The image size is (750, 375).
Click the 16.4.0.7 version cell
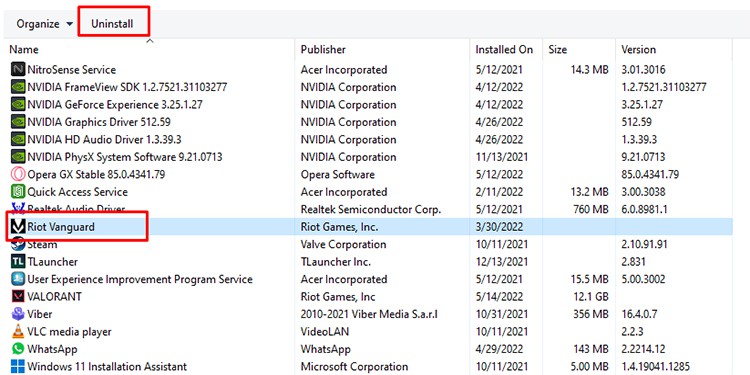pyautogui.click(x=639, y=314)
